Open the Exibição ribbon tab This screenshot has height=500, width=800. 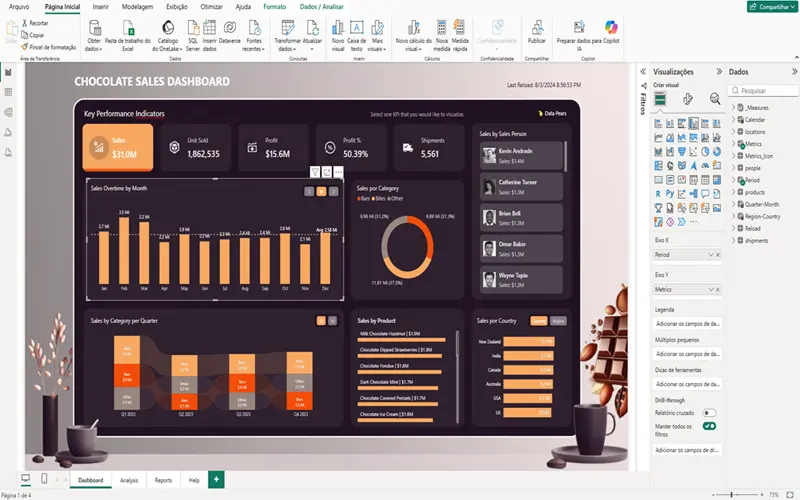click(x=177, y=7)
